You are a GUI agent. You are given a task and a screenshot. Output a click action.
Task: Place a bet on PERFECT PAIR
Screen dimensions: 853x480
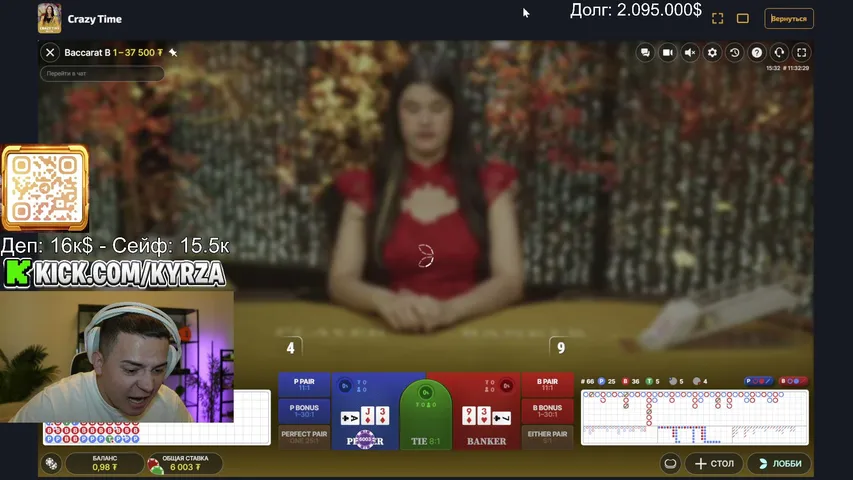click(304, 437)
